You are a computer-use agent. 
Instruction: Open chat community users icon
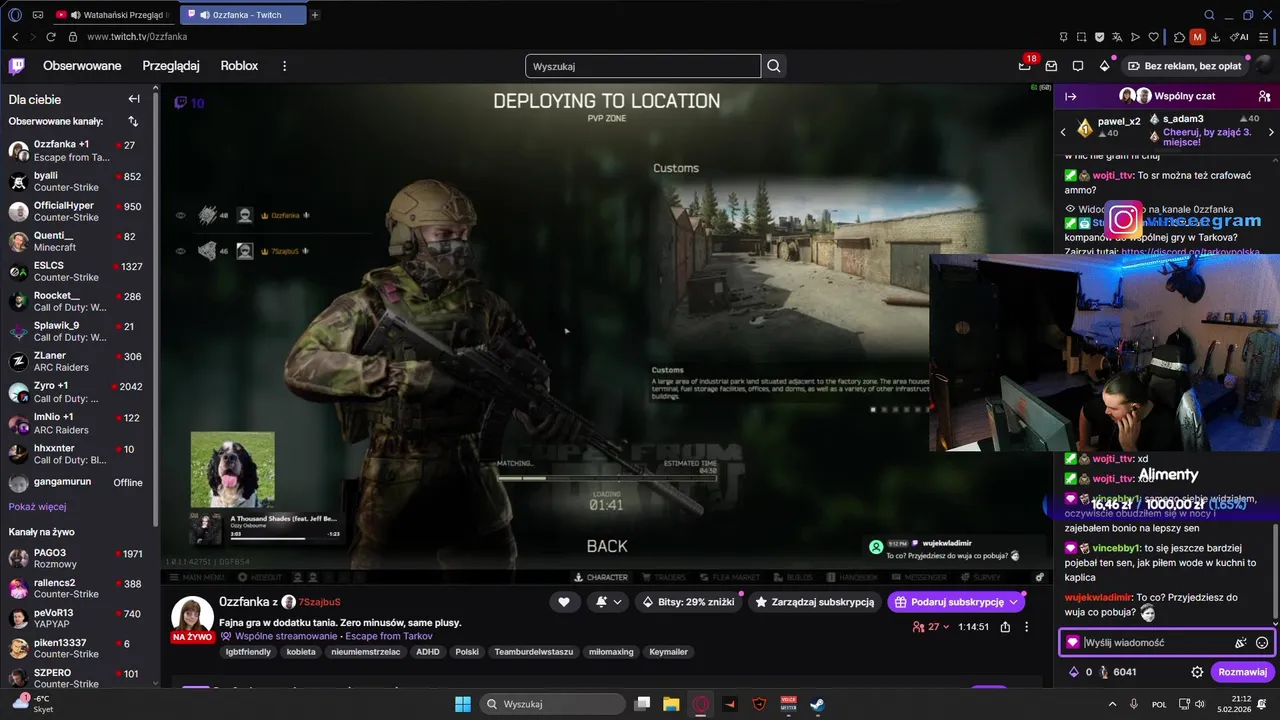click(x=1264, y=97)
